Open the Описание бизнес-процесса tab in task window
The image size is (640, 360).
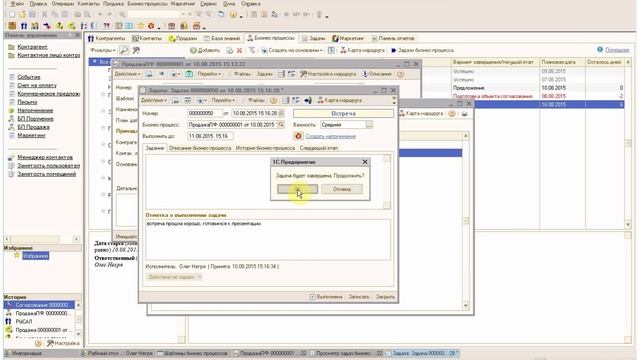coord(200,148)
